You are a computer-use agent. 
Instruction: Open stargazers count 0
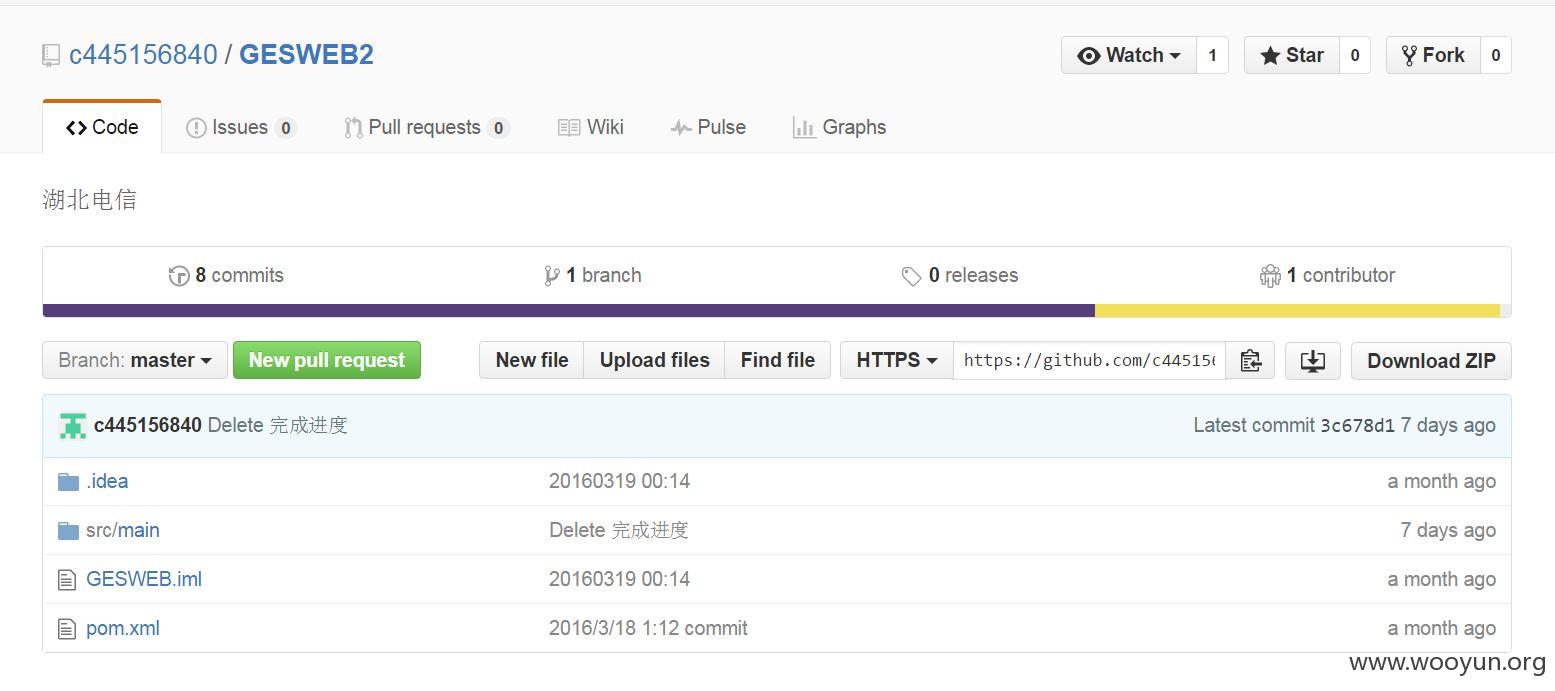(1355, 56)
